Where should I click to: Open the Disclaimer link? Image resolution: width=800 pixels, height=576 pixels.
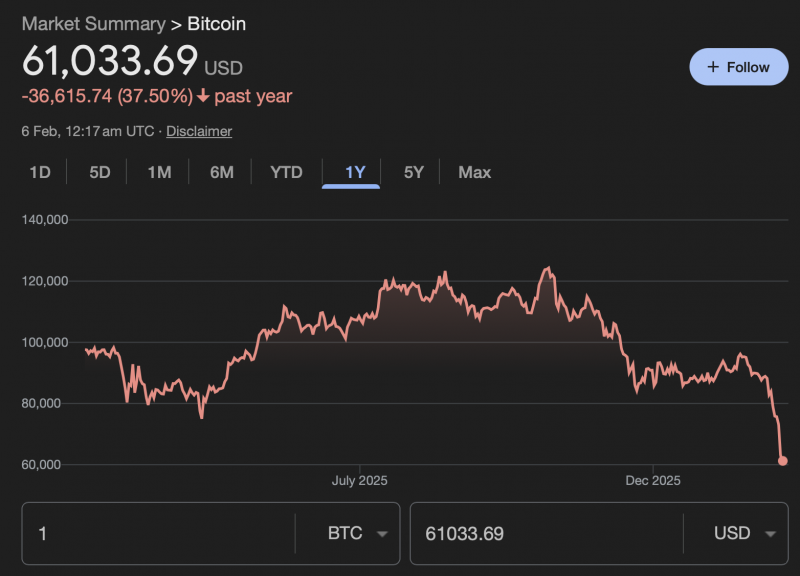(x=199, y=131)
